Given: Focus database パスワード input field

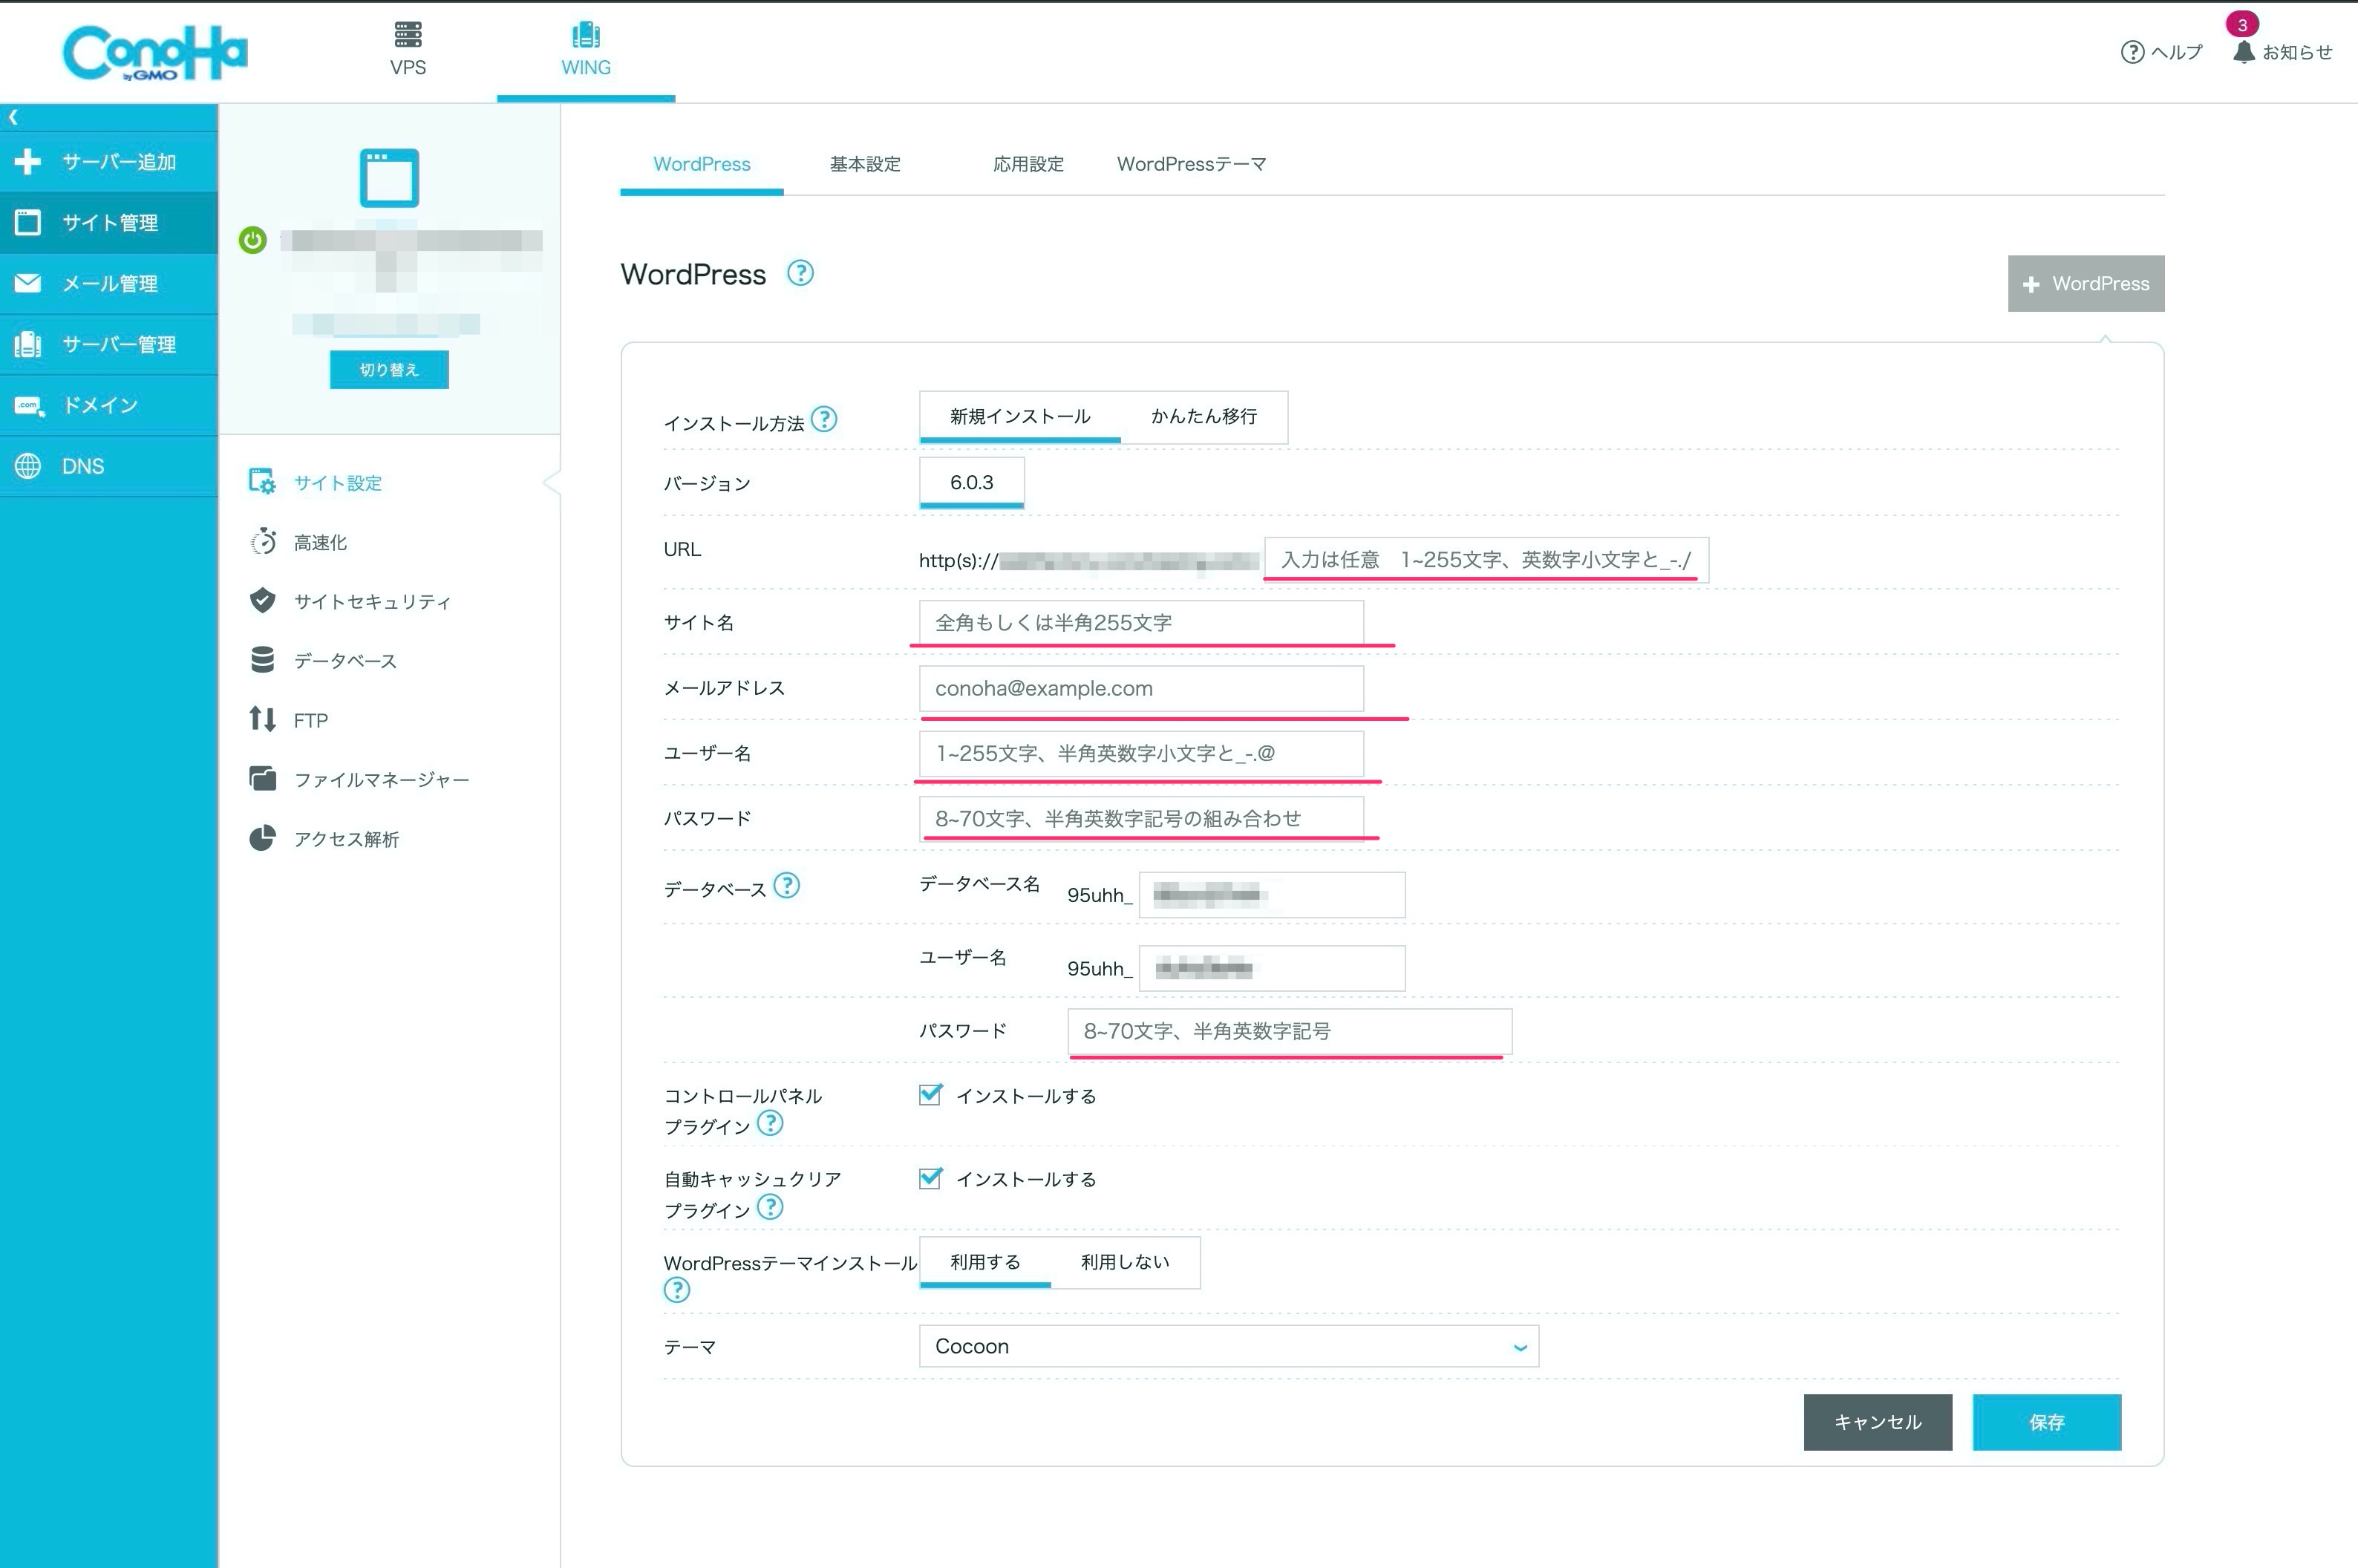Looking at the screenshot, I should [1290, 1032].
